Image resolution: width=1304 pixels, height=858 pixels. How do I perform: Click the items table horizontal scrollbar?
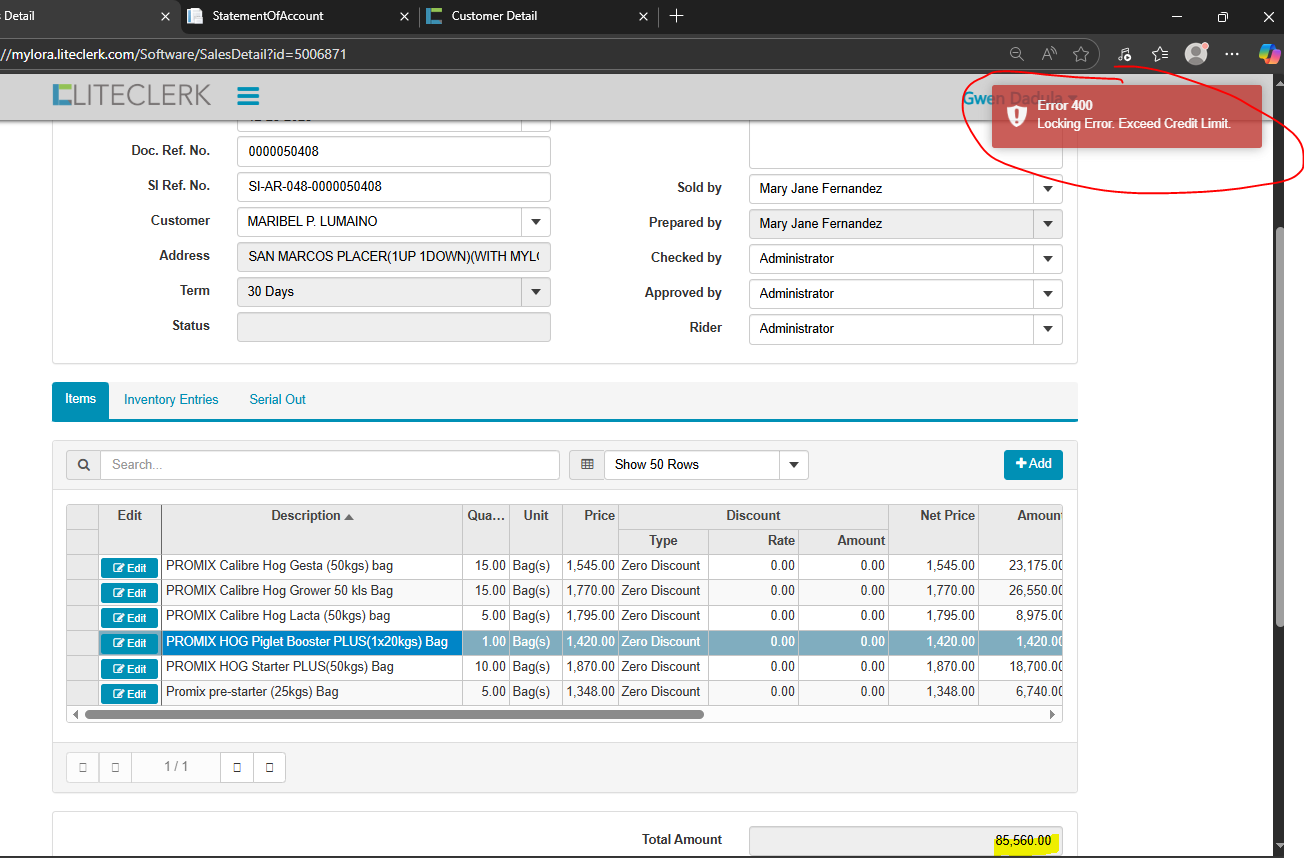pyautogui.click(x=394, y=715)
